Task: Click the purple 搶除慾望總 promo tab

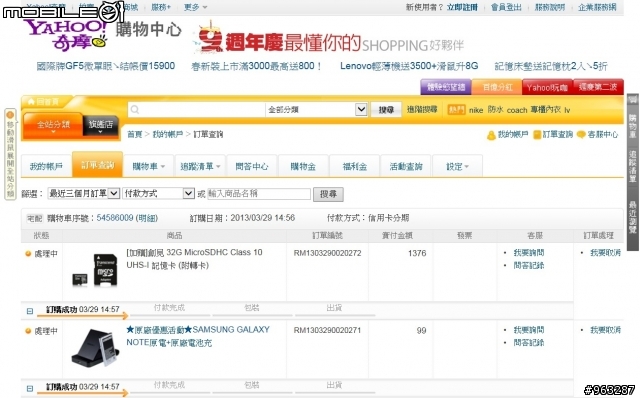Action: [446, 87]
